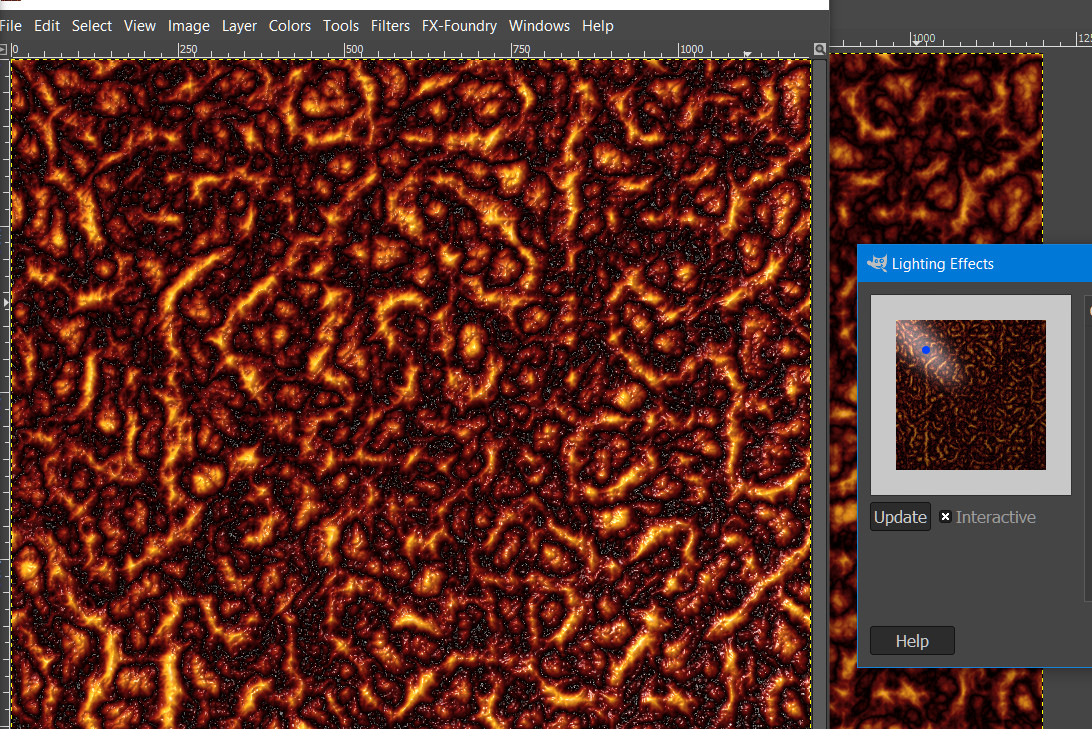Open the Colors menu

pos(290,26)
